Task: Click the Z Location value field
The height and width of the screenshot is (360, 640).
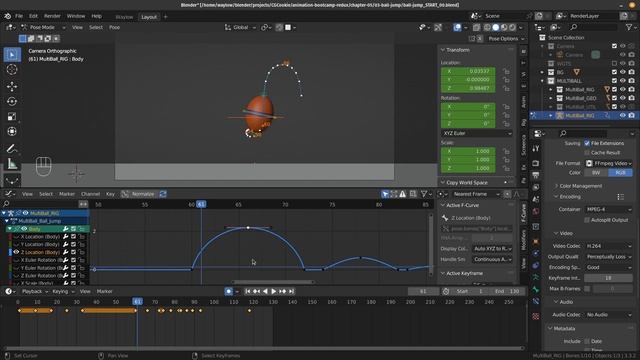Action: click(468, 88)
